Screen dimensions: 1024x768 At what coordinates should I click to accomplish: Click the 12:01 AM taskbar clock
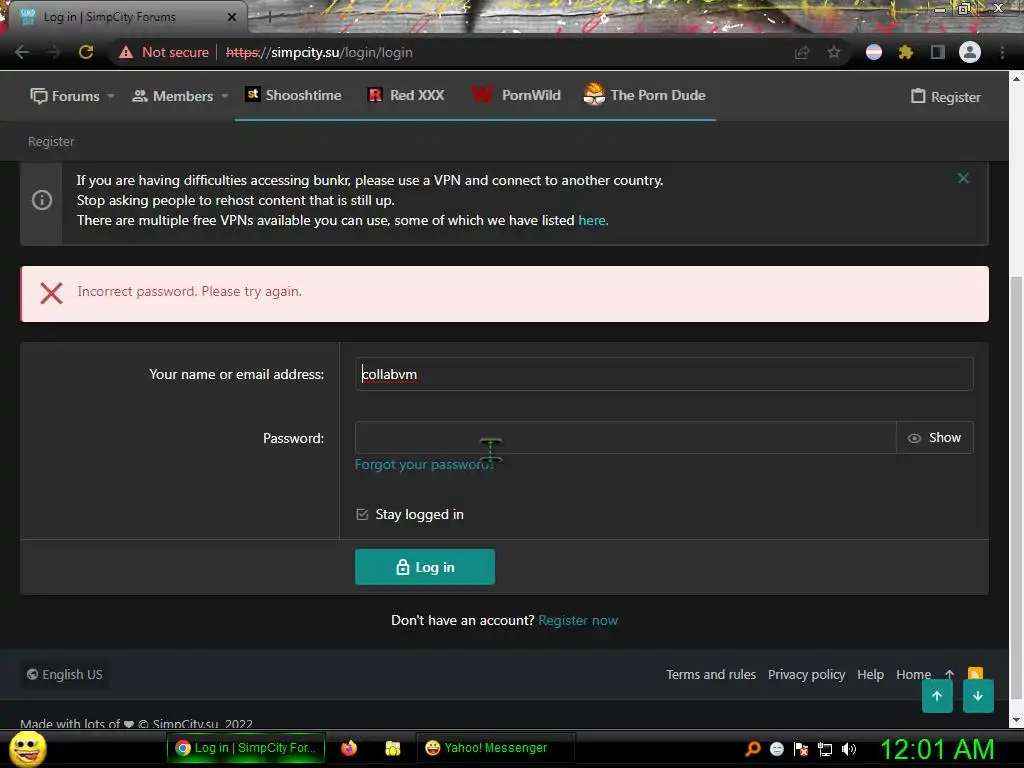point(938,749)
